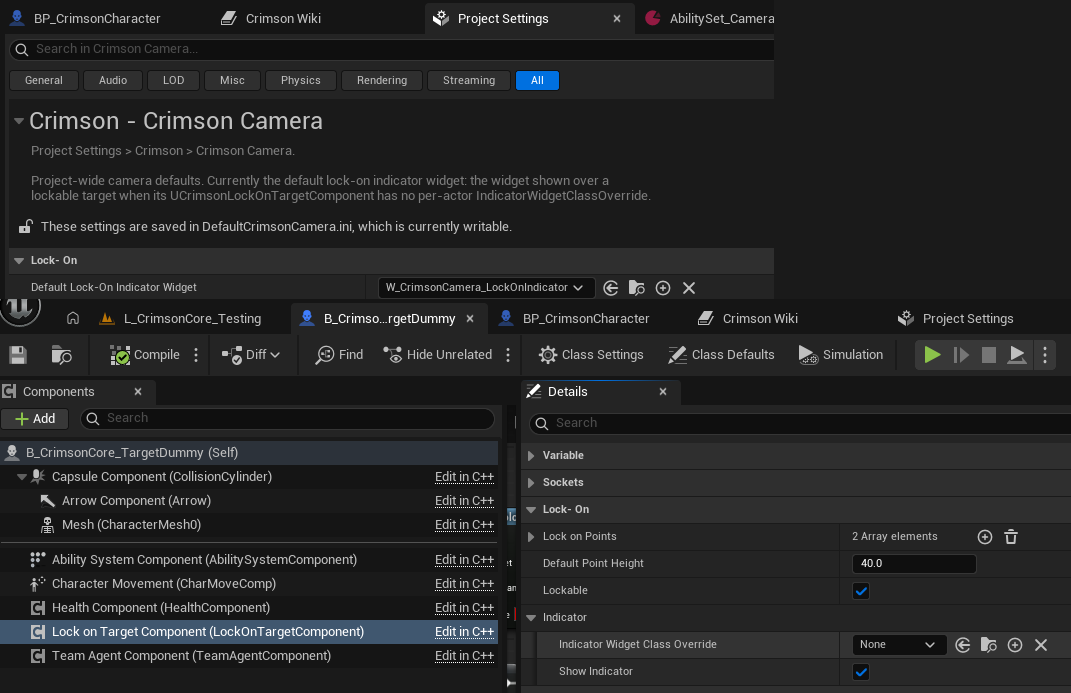1071x693 pixels.
Task: Click the Compile button
Action: 145,355
